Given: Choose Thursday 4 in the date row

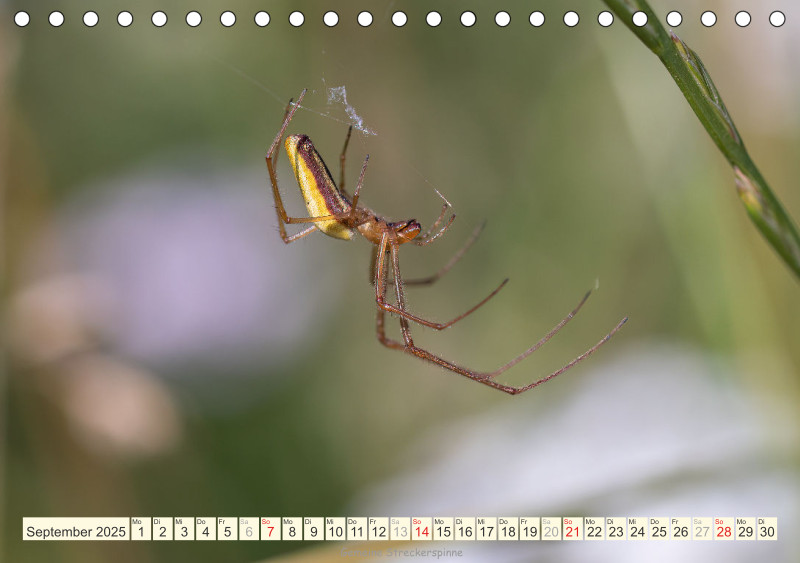Looking at the screenshot, I should (206, 529).
